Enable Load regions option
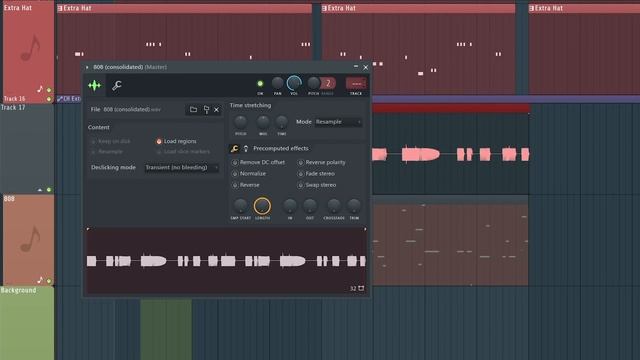Screen dimensions: 640x360 (176, 141)
